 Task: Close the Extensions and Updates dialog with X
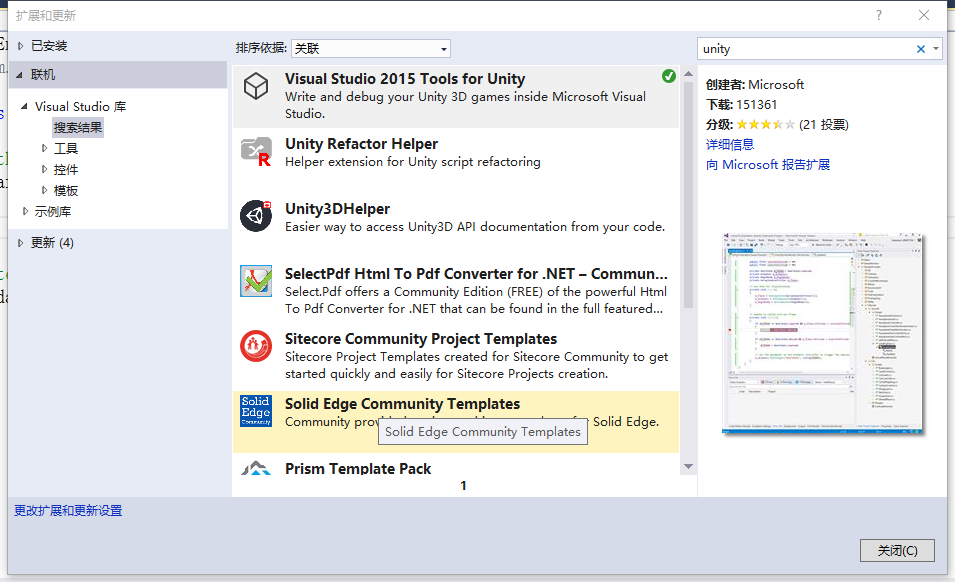click(924, 15)
